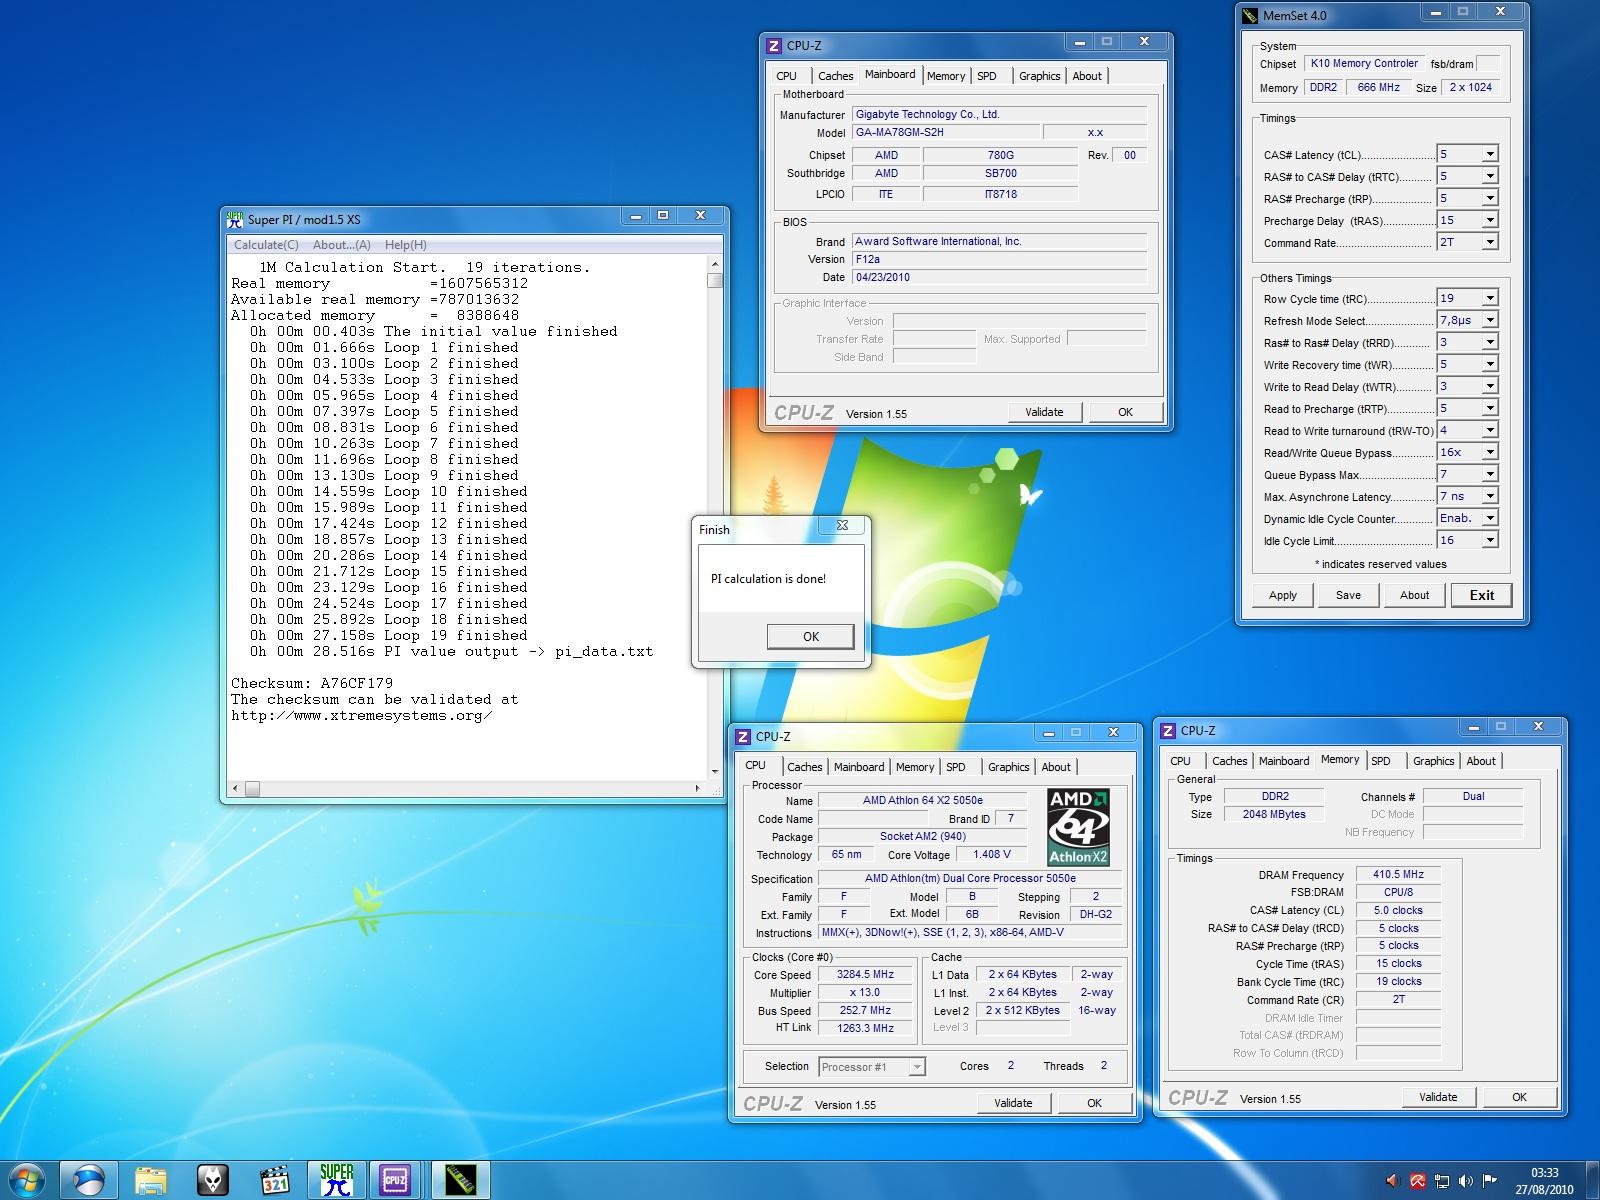1600x1200 pixels.
Task: Click Exit in MemSet
Action: click(1482, 595)
